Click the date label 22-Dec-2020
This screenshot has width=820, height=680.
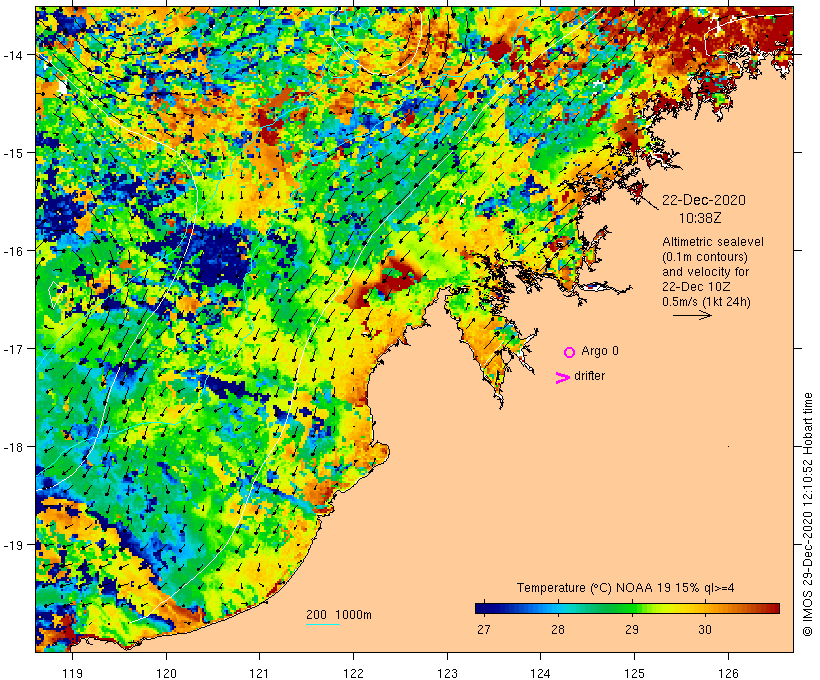click(x=704, y=200)
